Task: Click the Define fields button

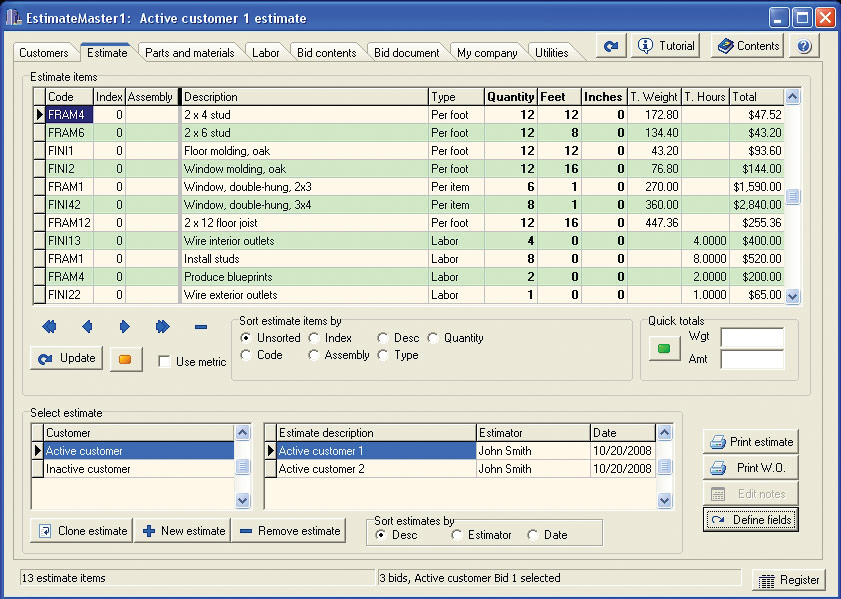Action: 750,520
